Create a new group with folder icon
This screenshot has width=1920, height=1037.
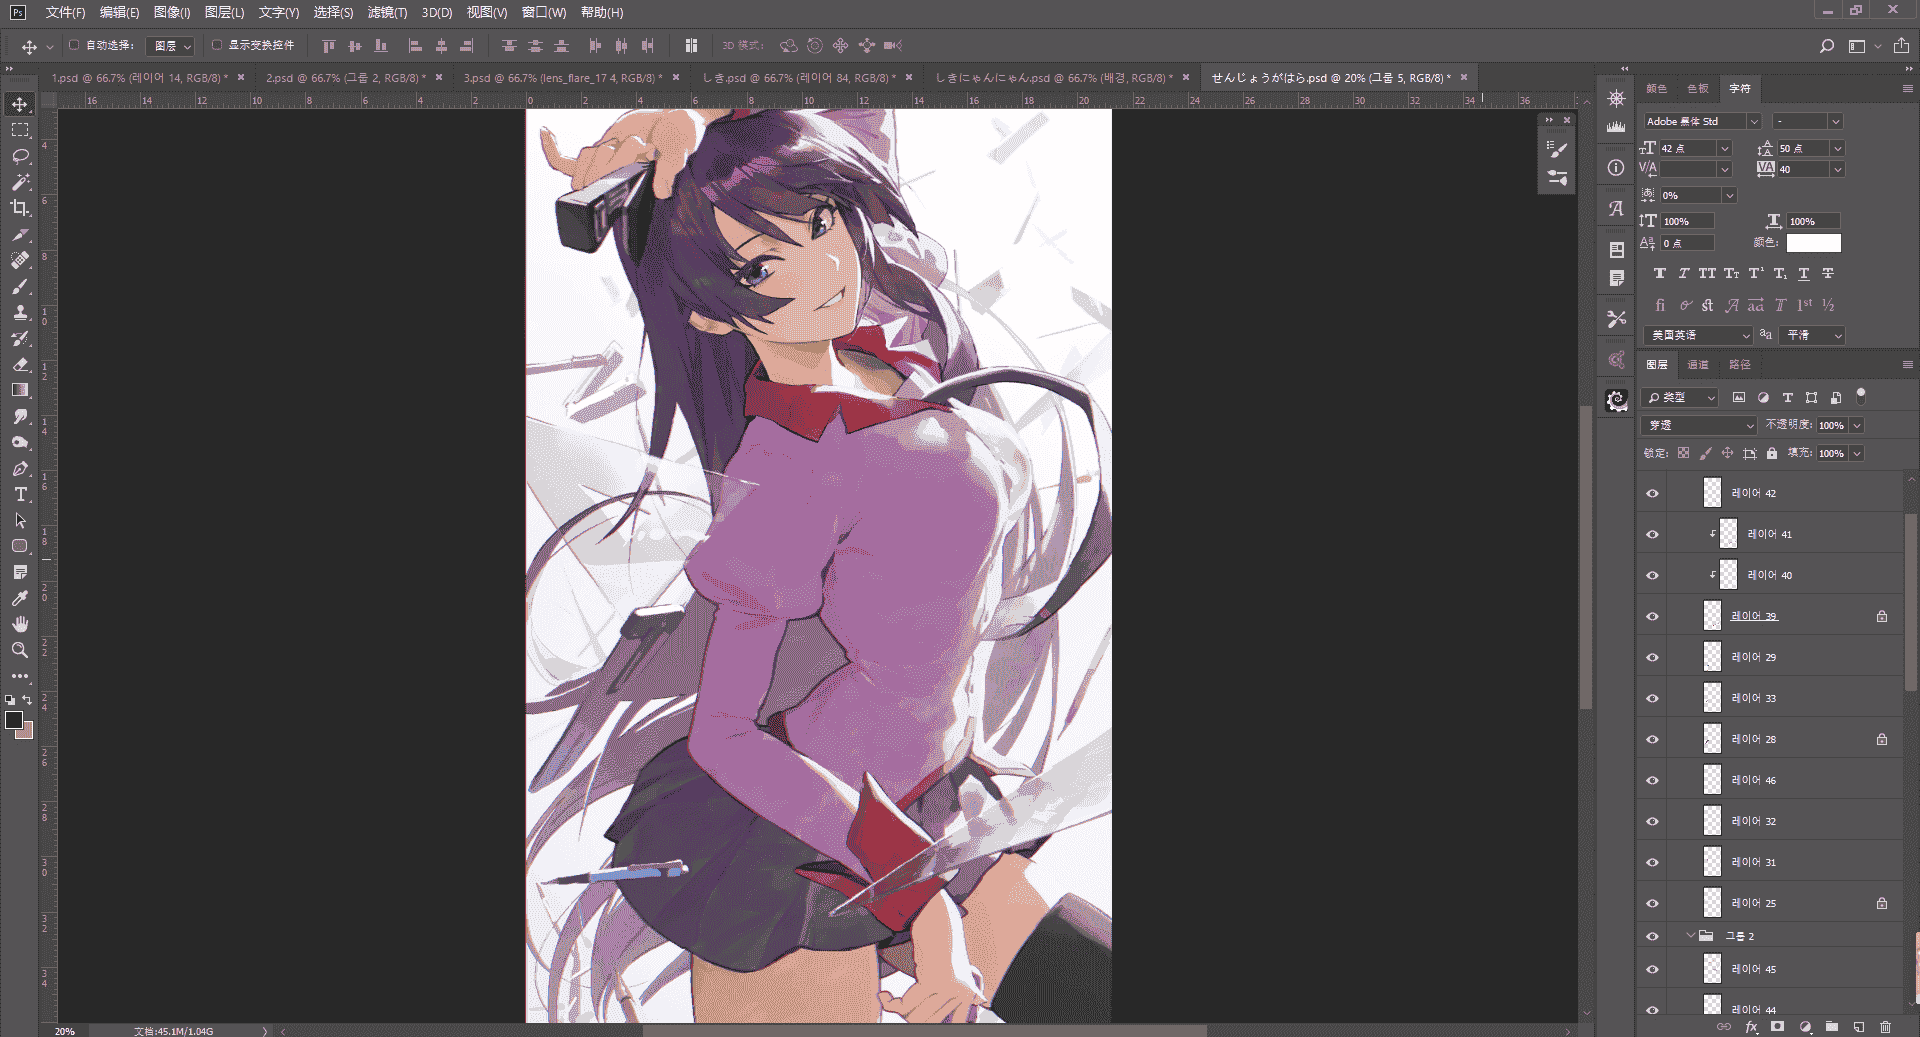1831,1027
